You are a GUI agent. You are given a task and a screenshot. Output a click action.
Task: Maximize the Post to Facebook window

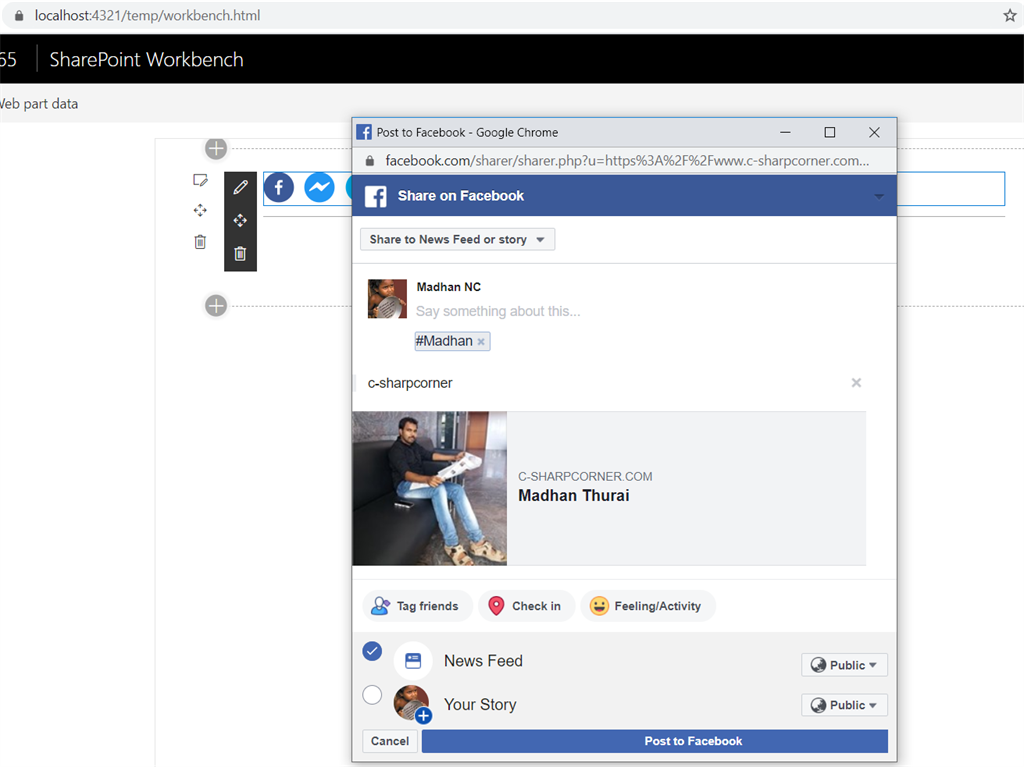(829, 133)
